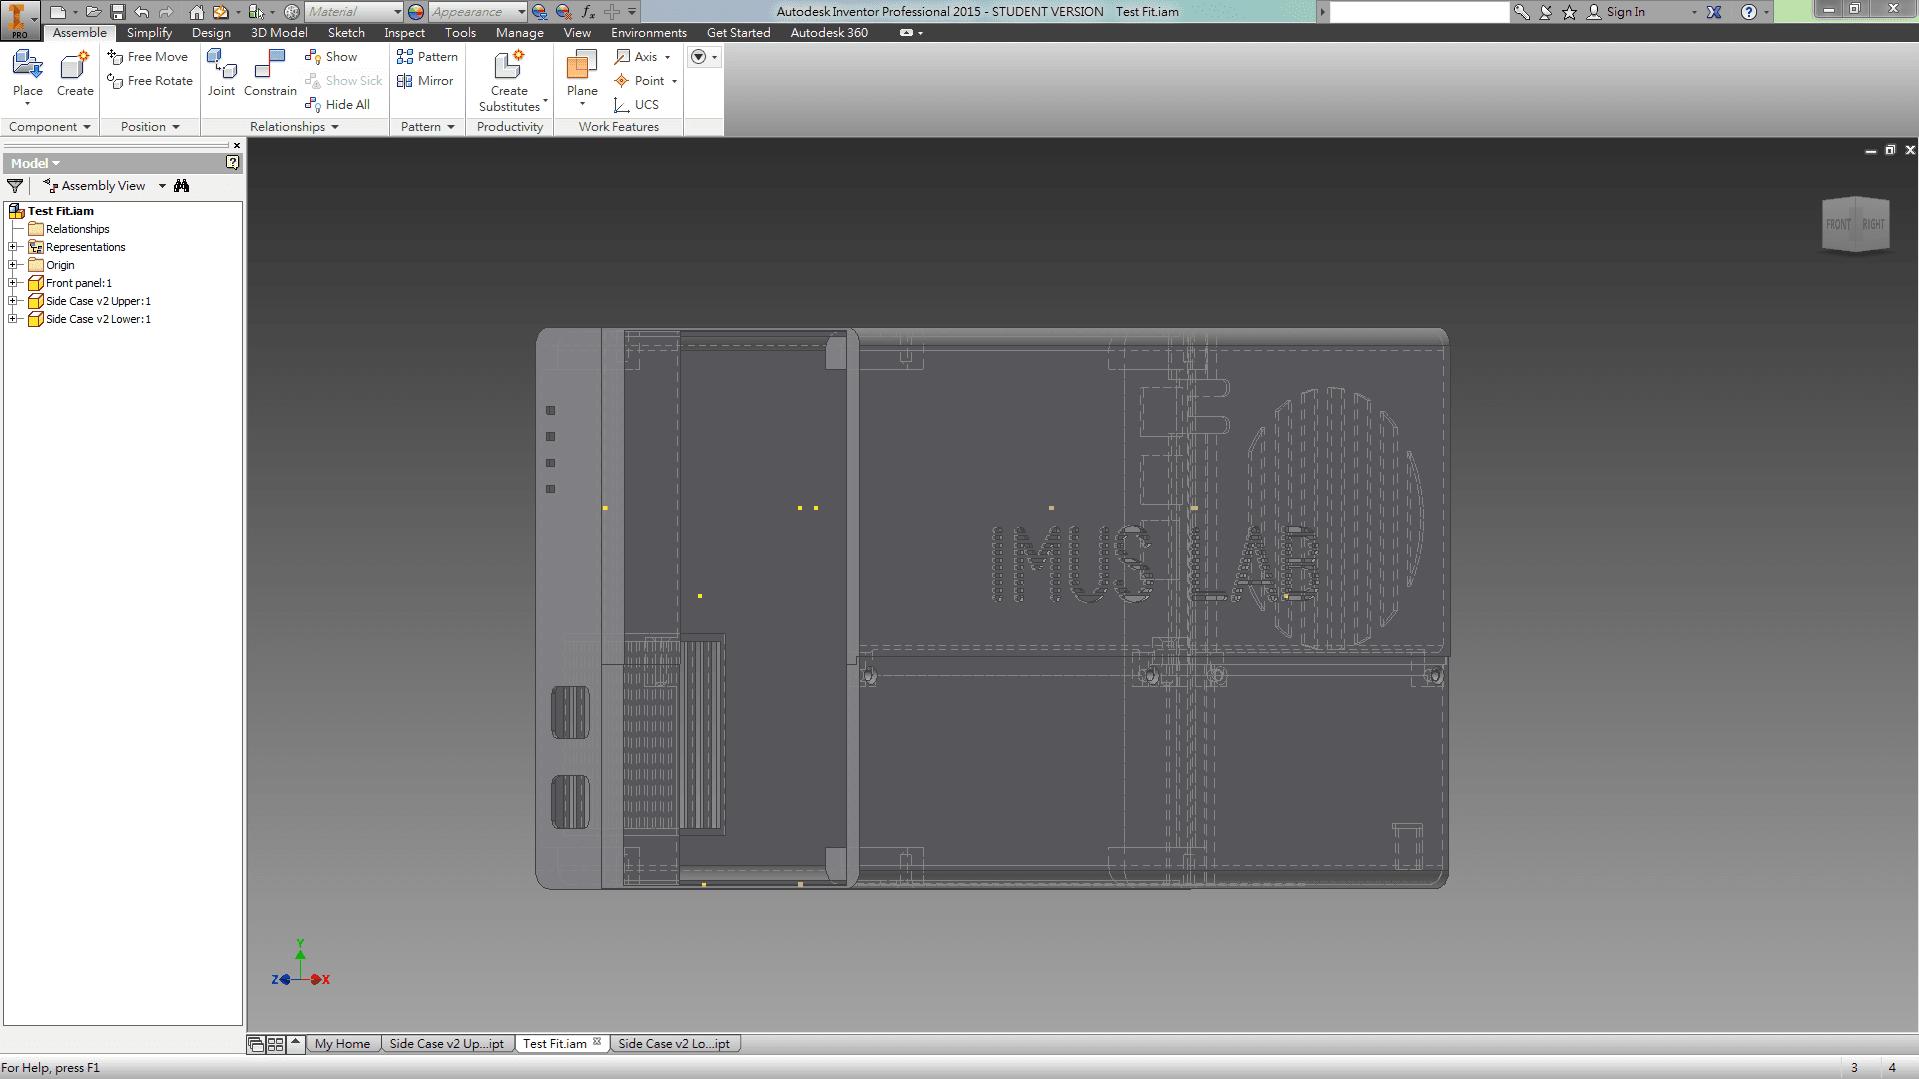Switch to the Sketch ribbon tab
The height and width of the screenshot is (1079, 1919).
click(345, 32)
